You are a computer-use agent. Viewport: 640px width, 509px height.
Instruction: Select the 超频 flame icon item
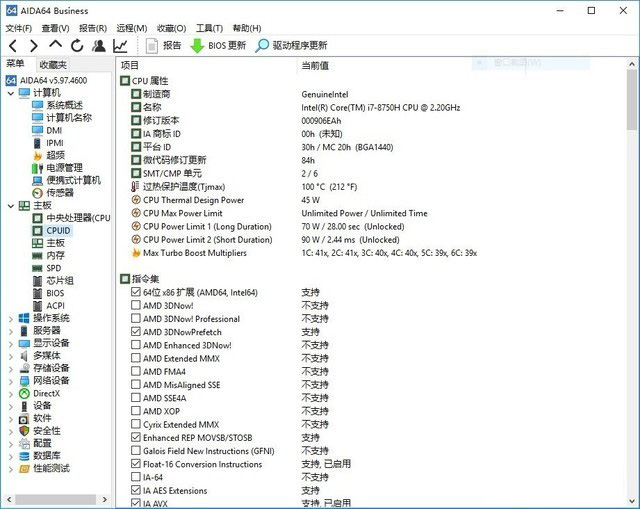point(37,156)
